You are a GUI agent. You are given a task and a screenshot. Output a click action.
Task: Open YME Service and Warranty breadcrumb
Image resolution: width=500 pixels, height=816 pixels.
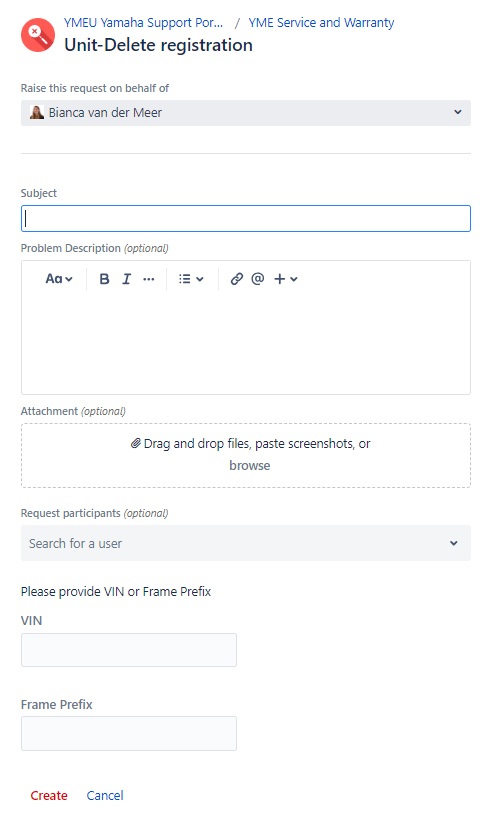point(321,23)
